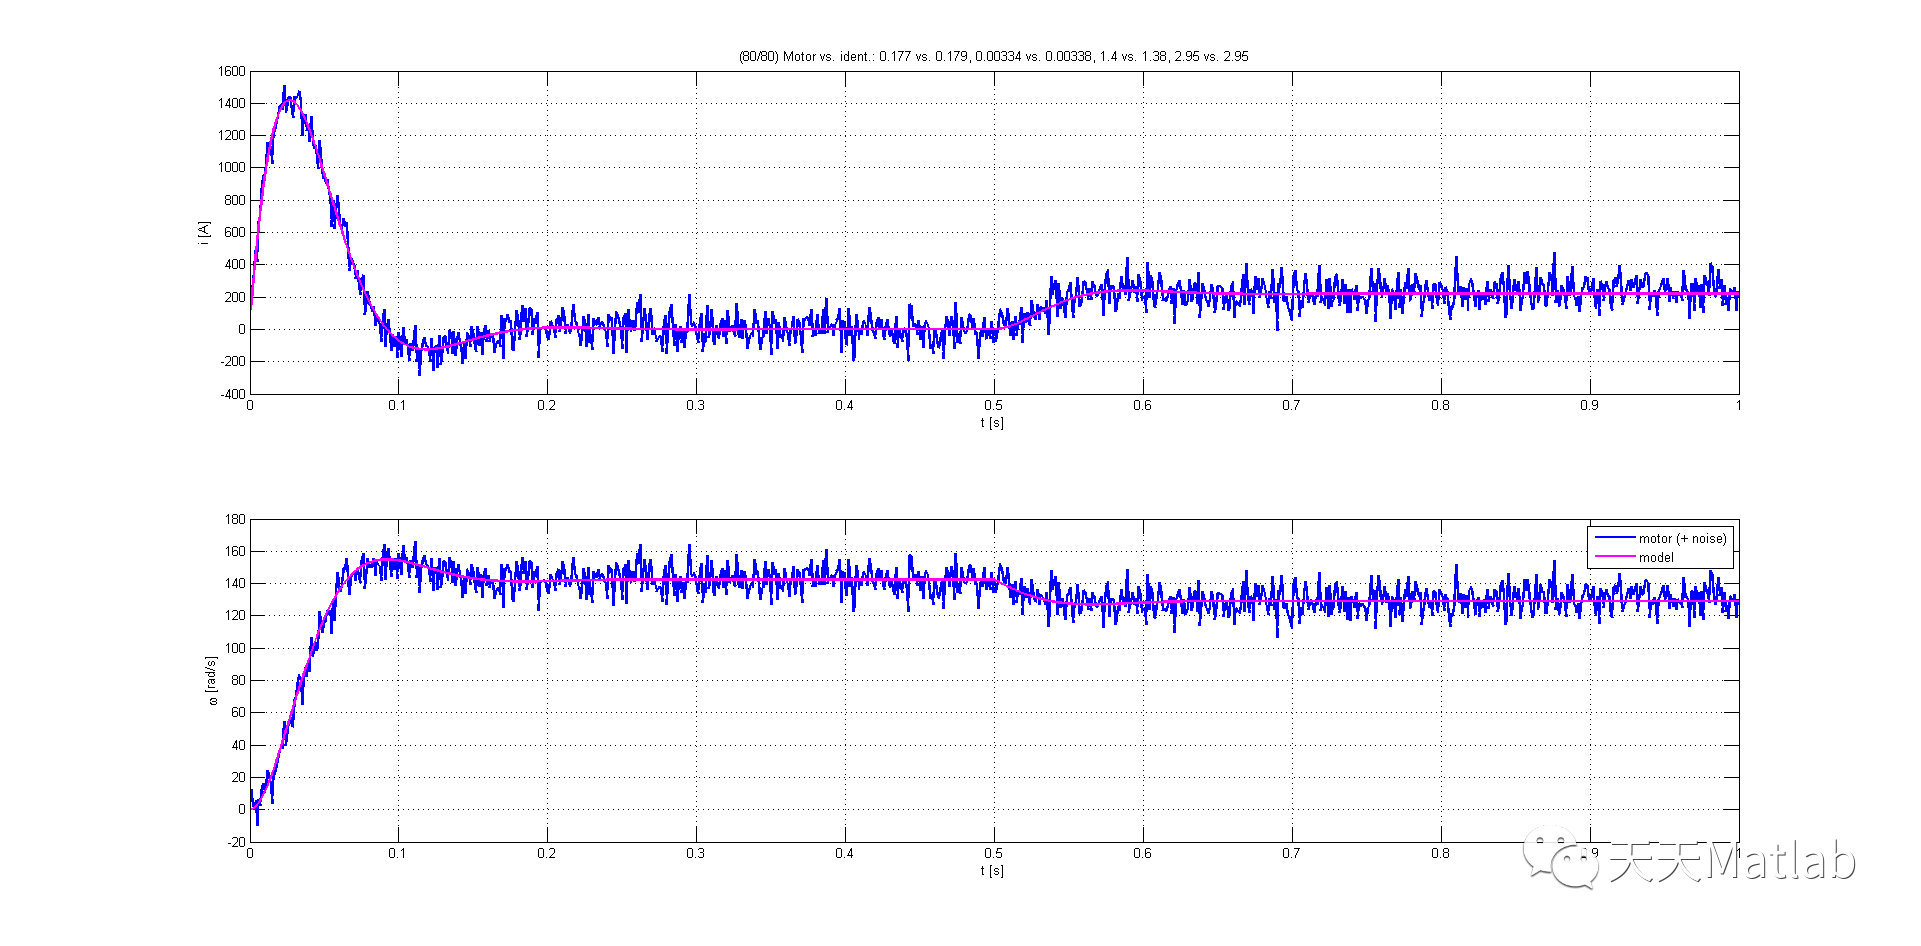Viewport: 1921px width, 946px height.
Task: Click the '0.7' x-tick of speed plot
Action: pos(1291,854)
